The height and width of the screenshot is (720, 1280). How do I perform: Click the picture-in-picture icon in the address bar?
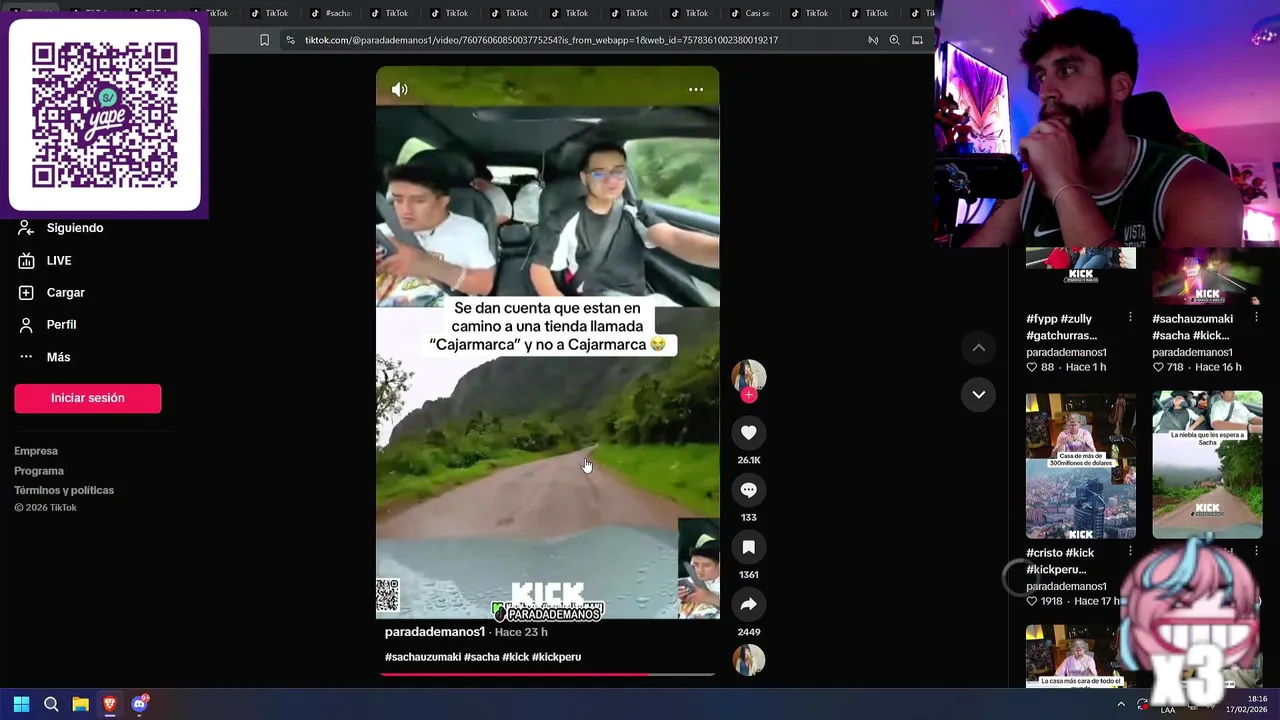[917, 40]
